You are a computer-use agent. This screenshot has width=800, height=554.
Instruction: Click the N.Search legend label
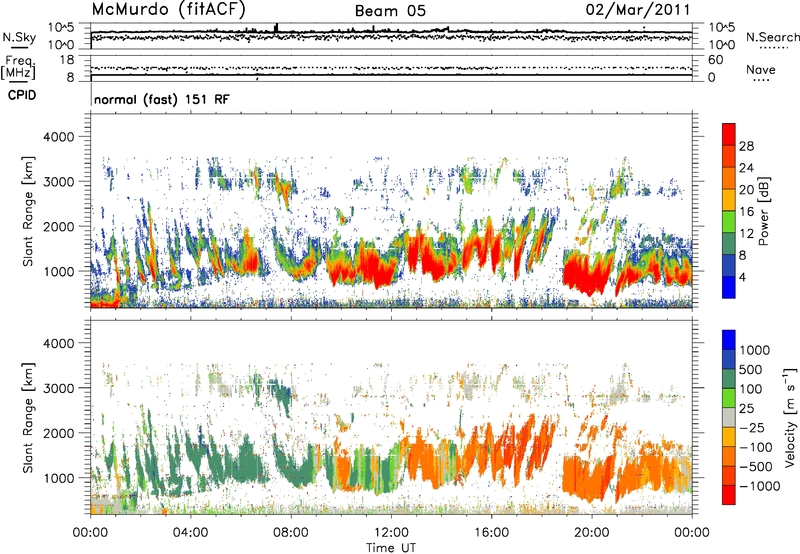(772, 37)
